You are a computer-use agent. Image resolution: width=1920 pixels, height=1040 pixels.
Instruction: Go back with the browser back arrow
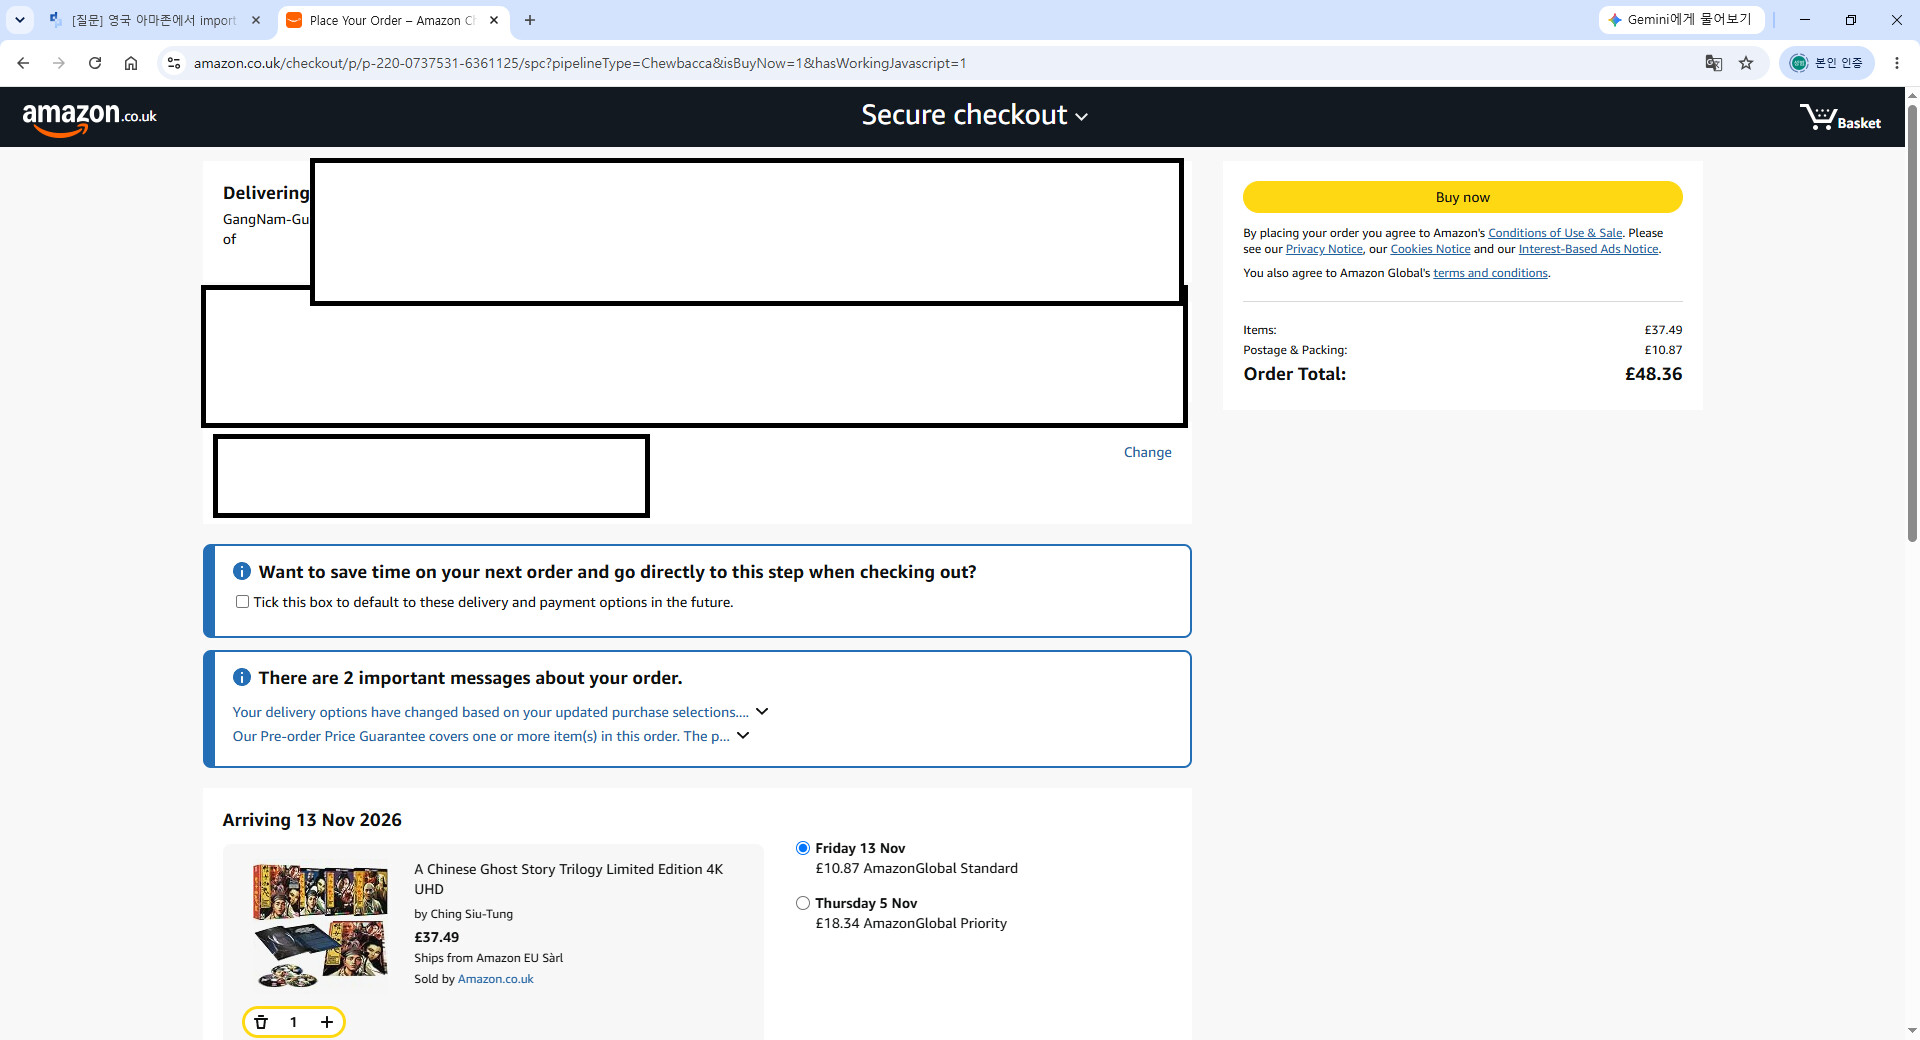click(x=23, y=63)
